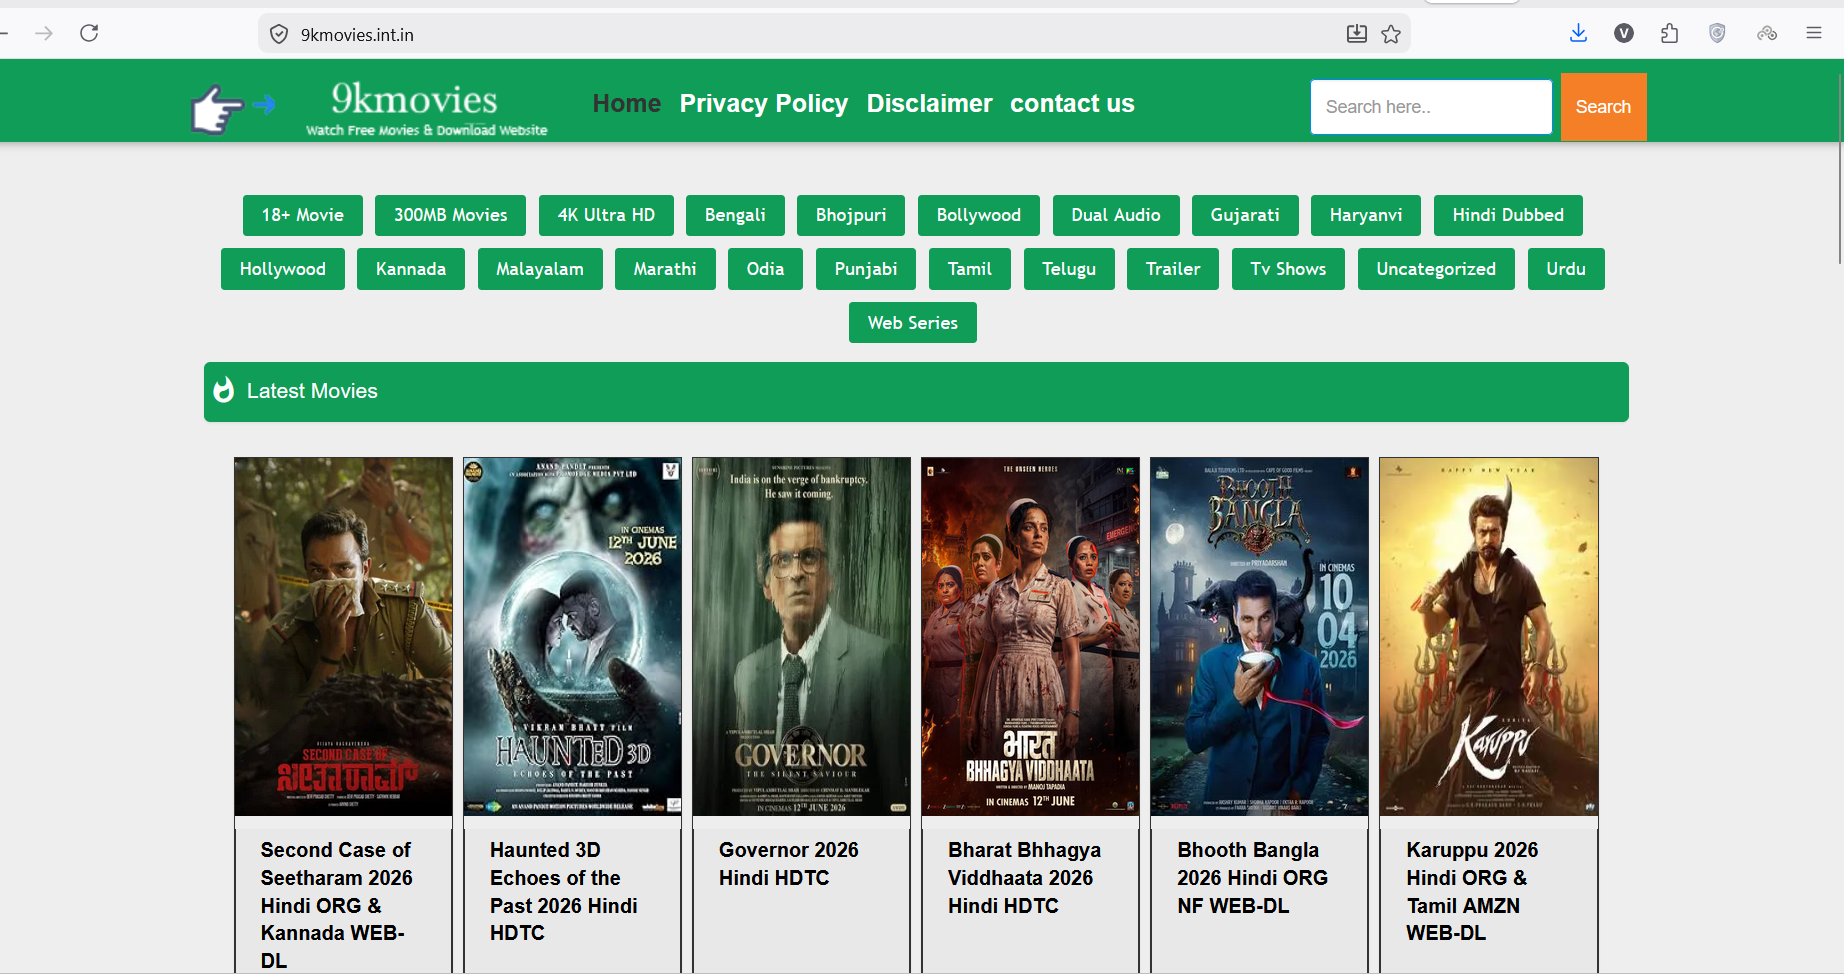Open site security shield icon in address bar
This screenshot has height=974, width=1844.
tap(279, 34)
